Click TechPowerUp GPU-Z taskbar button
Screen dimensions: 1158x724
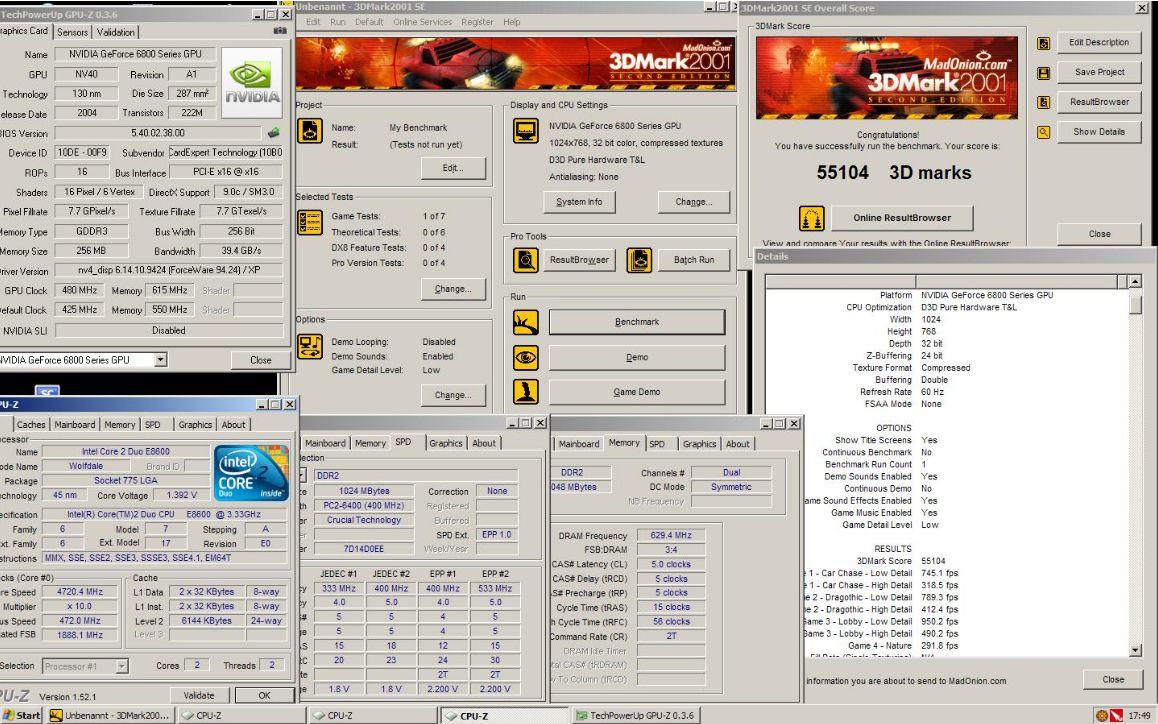click(x=635, y=715)
